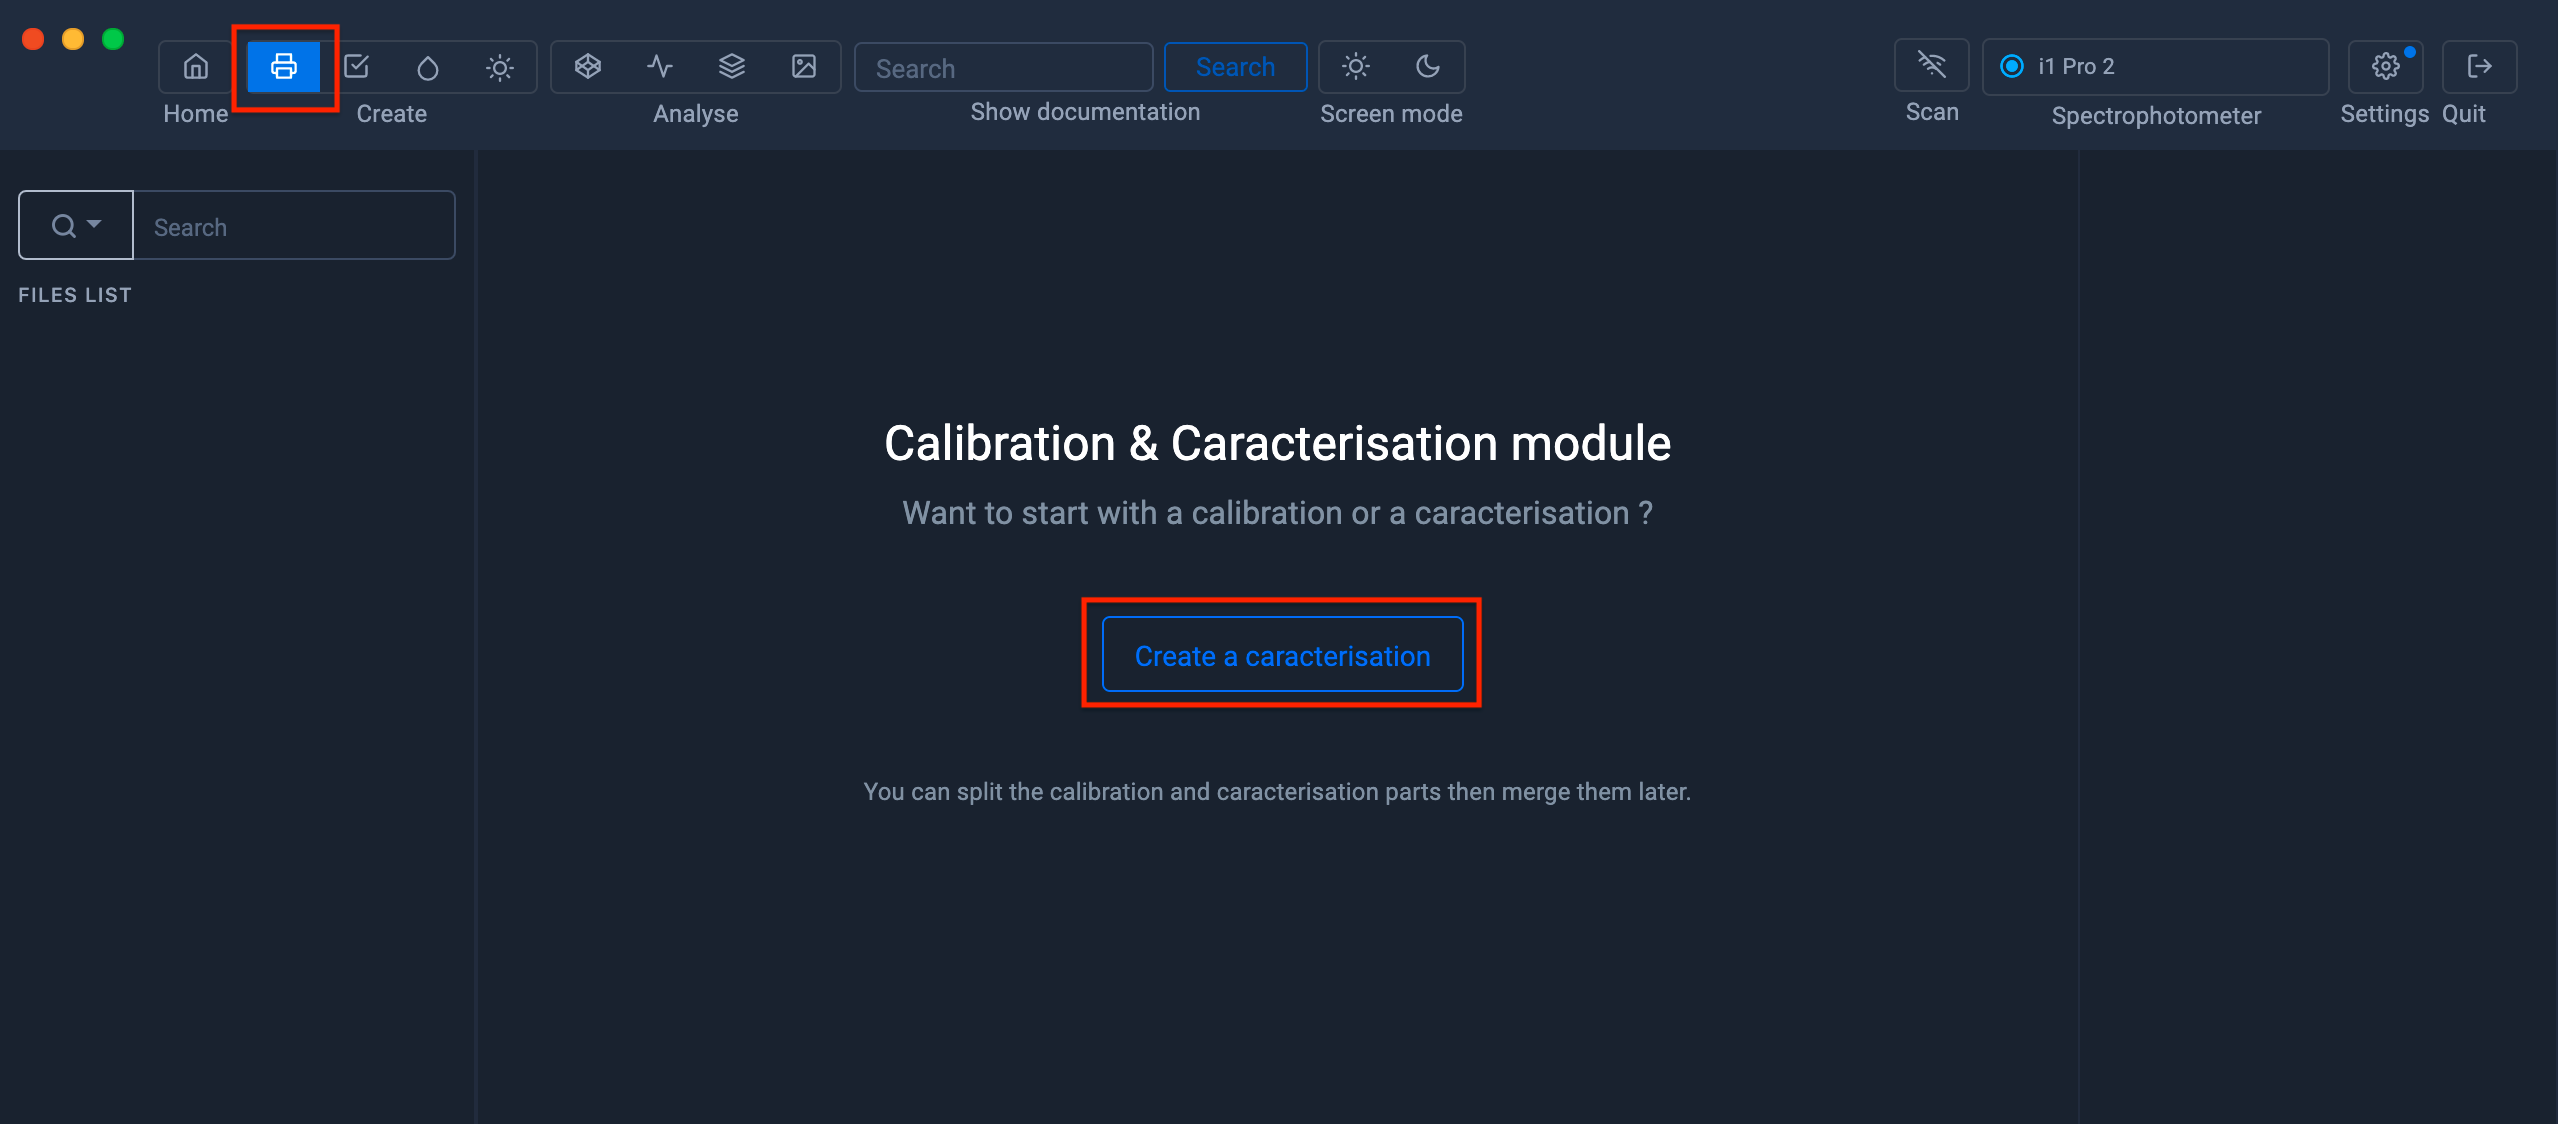
Task: Switch to light screen mode
Action: pos(1356,67)
